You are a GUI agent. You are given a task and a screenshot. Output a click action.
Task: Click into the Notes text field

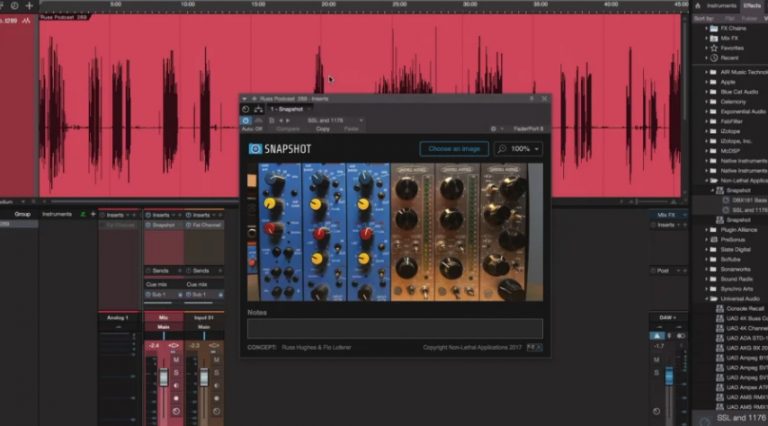click(395, 329)
